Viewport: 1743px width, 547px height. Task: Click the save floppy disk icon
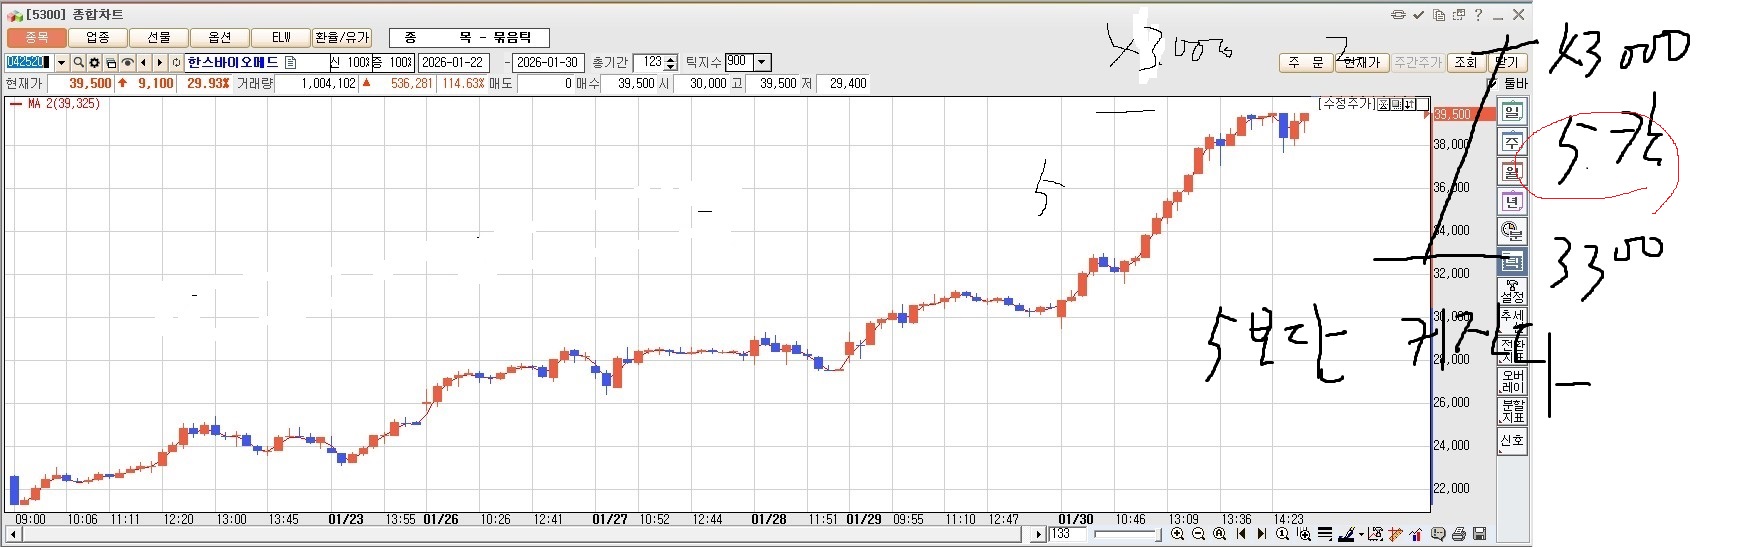click(1479, 534)
